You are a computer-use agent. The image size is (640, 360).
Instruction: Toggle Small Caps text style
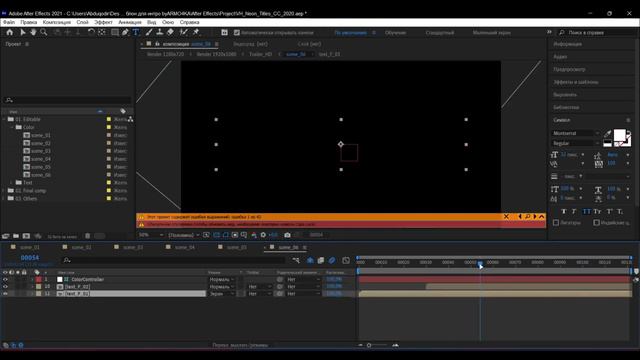[597, 211]
